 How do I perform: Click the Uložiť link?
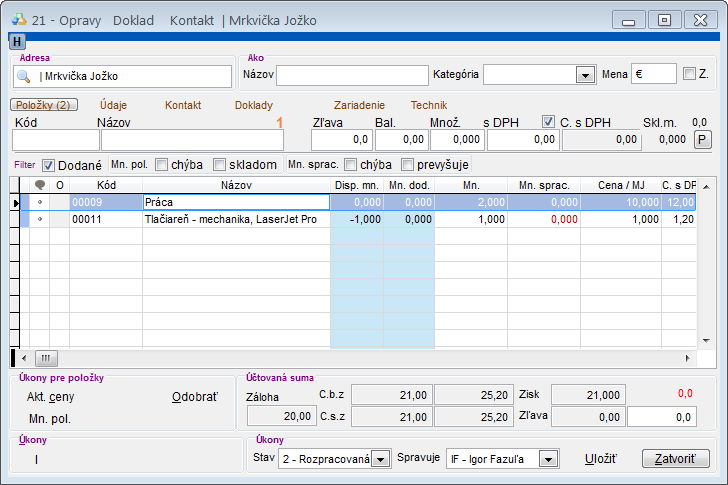tap(601, 459)
